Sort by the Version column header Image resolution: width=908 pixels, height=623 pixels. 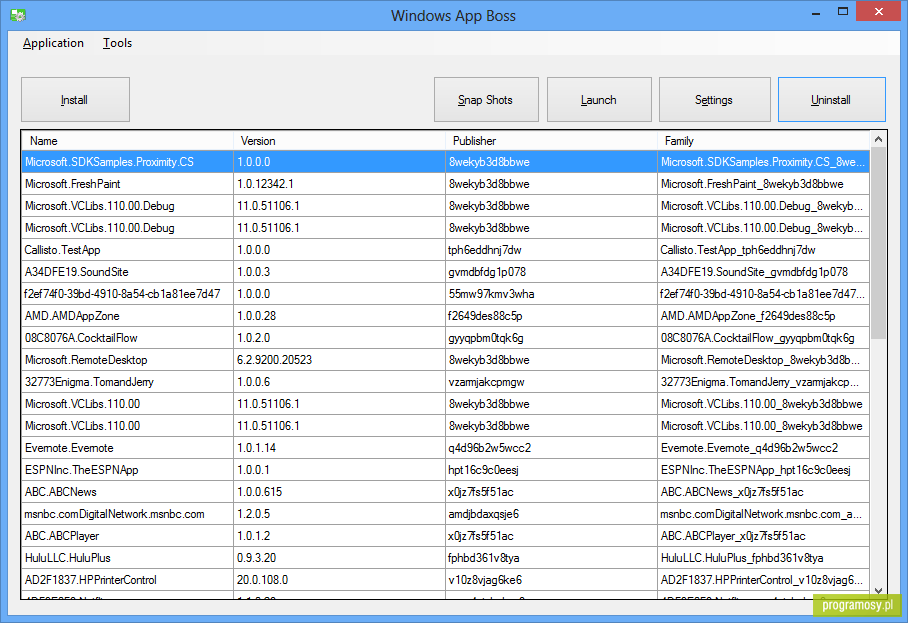tap(339, 141)
